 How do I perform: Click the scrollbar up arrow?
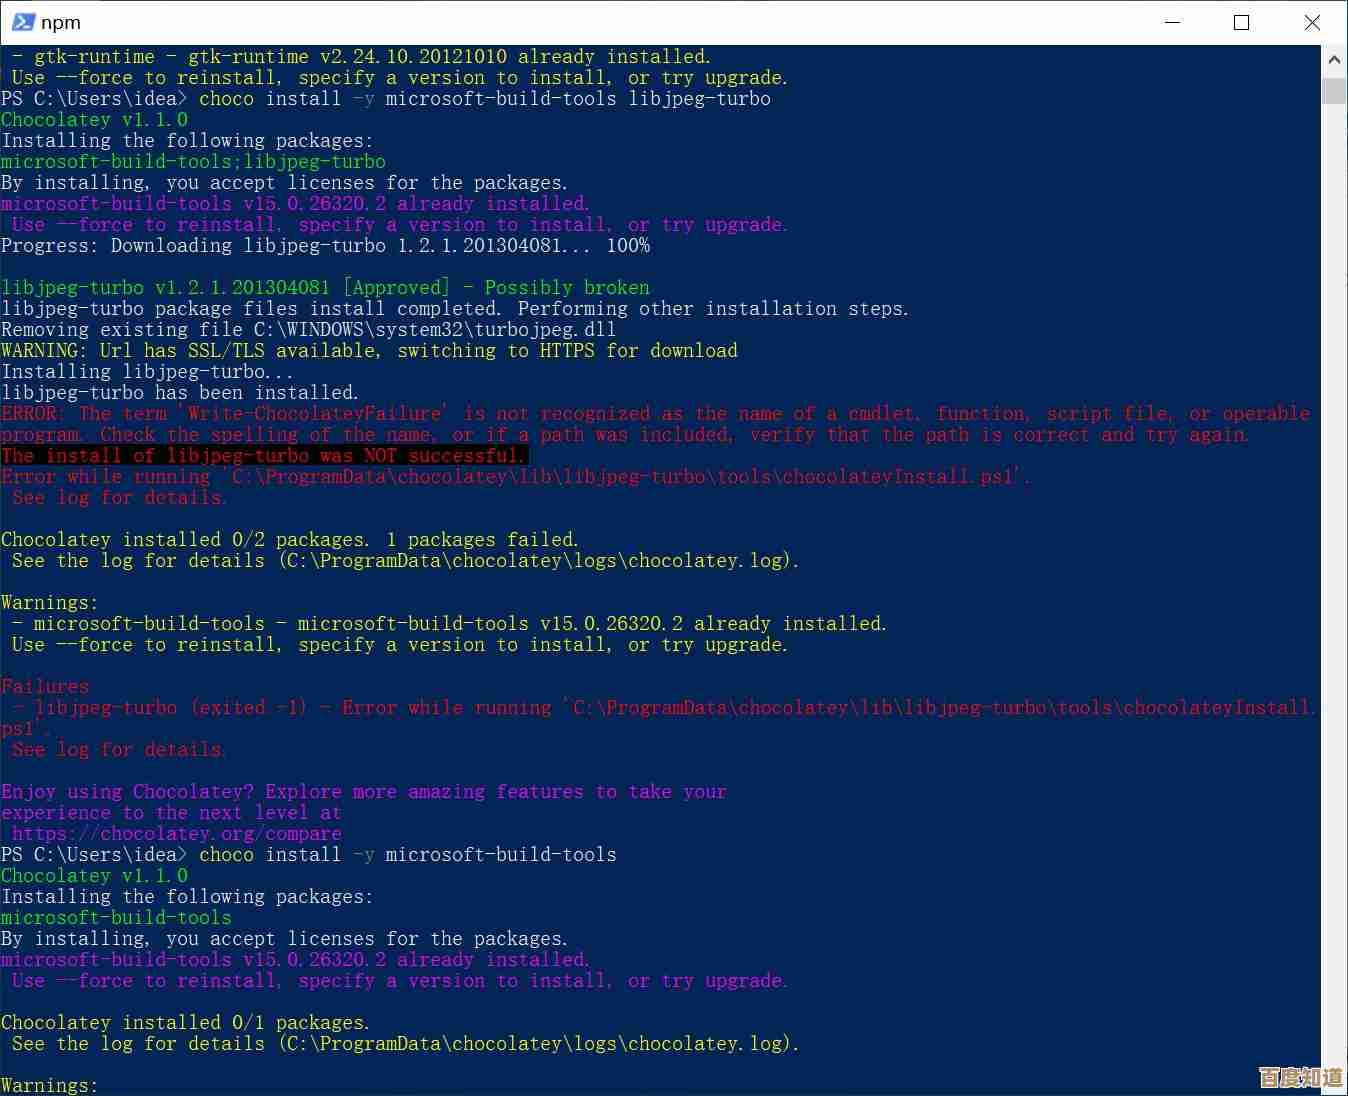[1334, 60]
